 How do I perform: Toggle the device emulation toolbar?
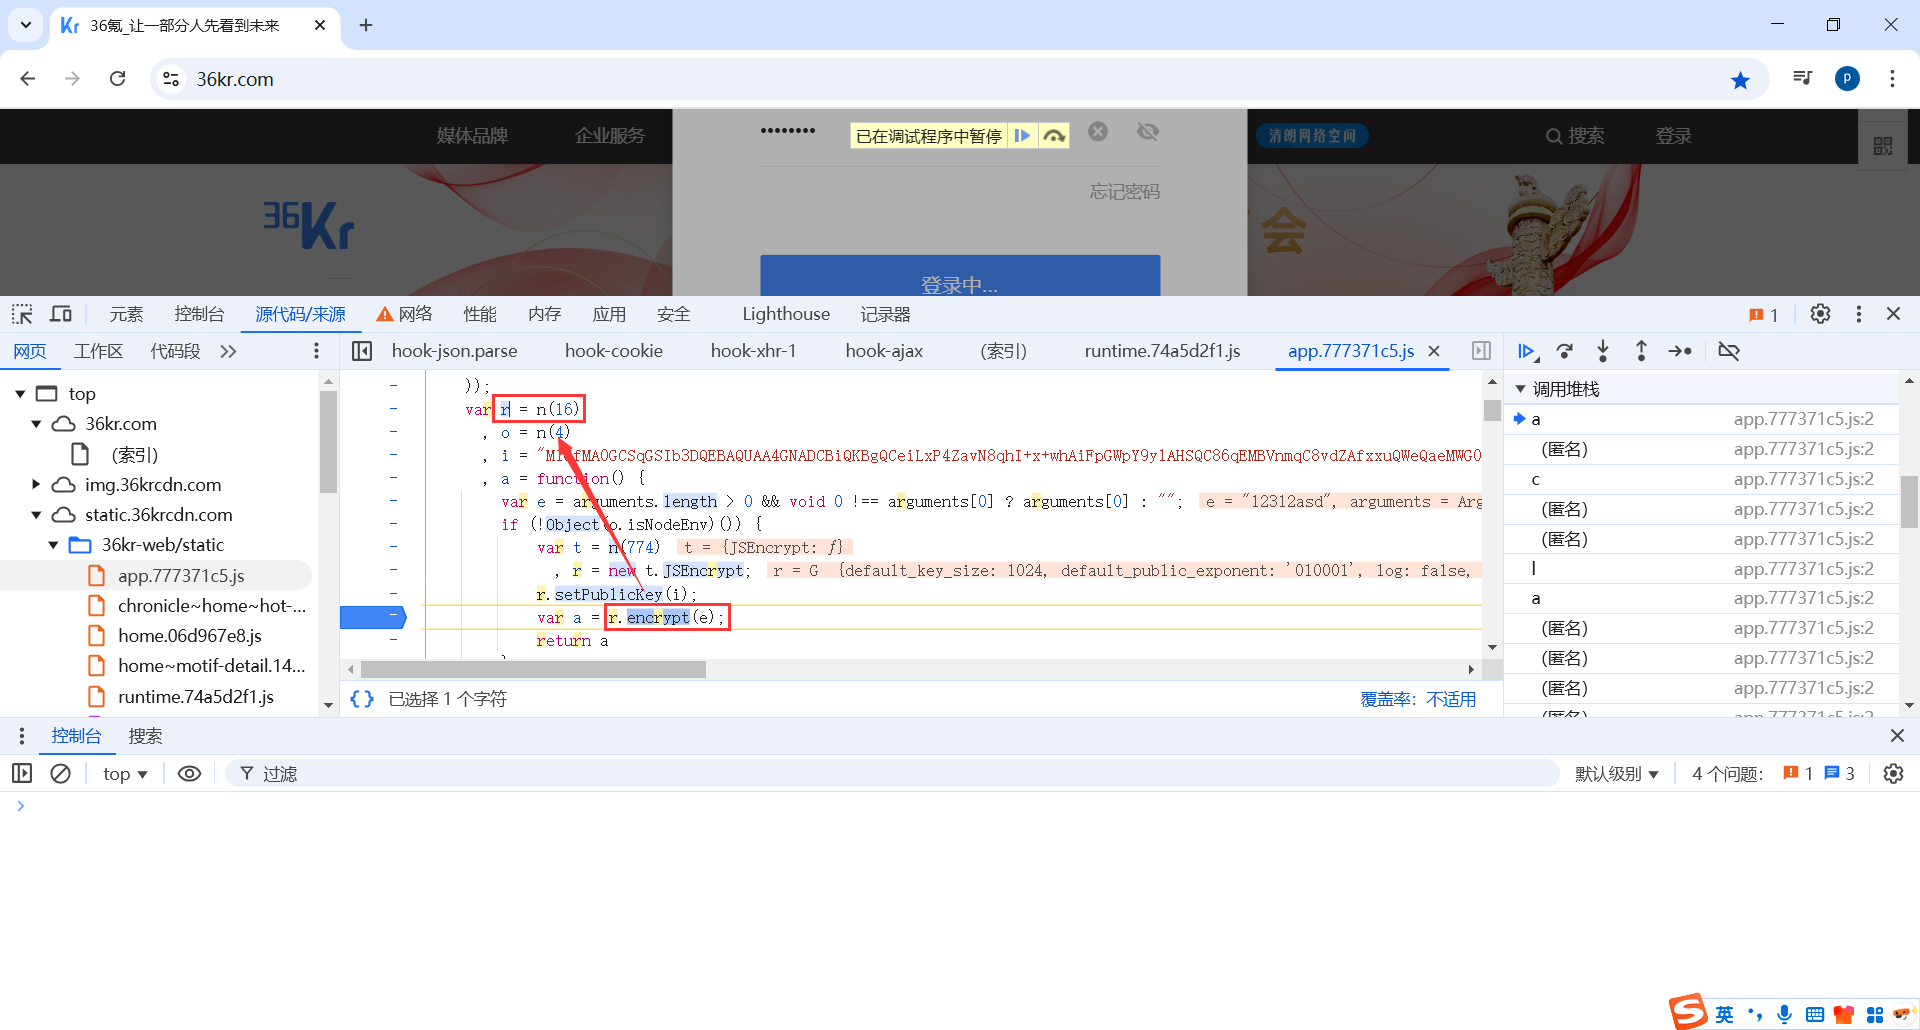point(61,314)
